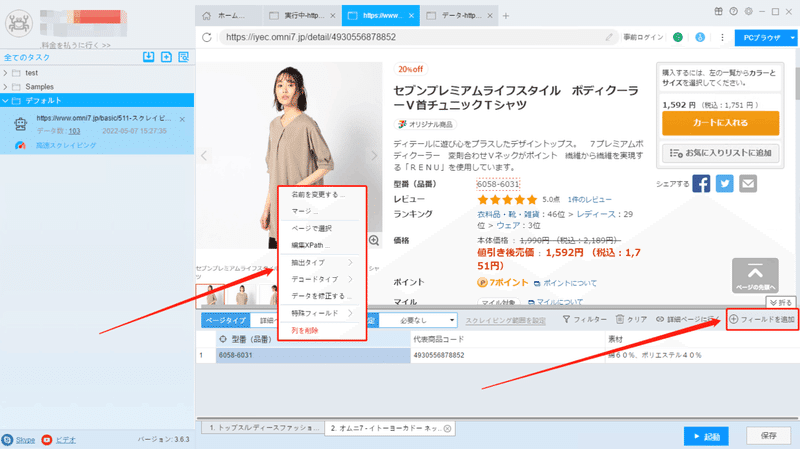Screen dimensions: 800x449
Task: Click the speed gauge icon
Action: click(20, 145)
